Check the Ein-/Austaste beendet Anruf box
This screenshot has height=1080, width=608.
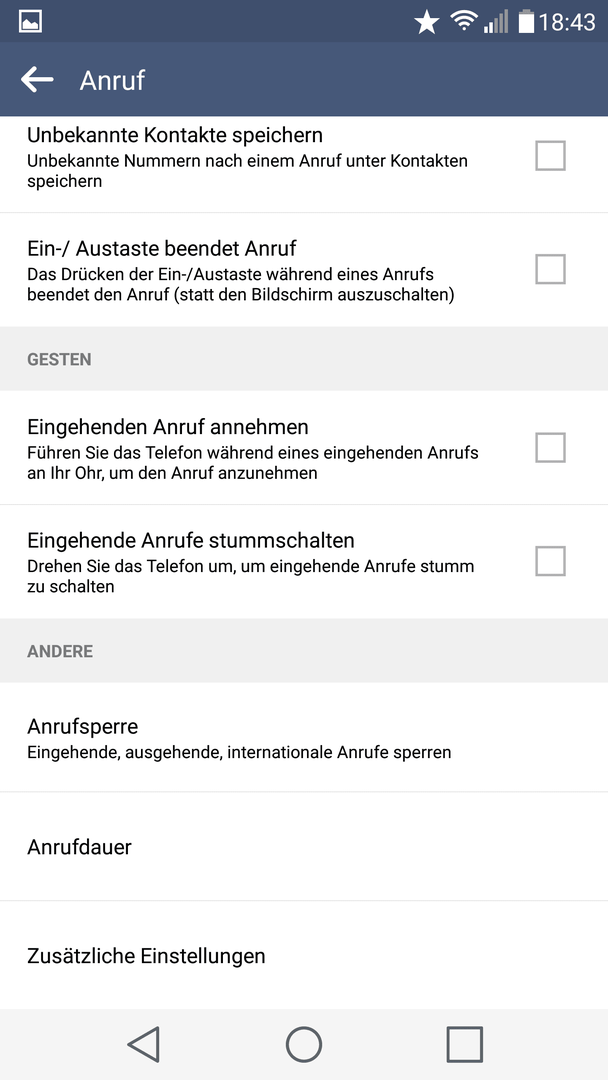[550, 269]
